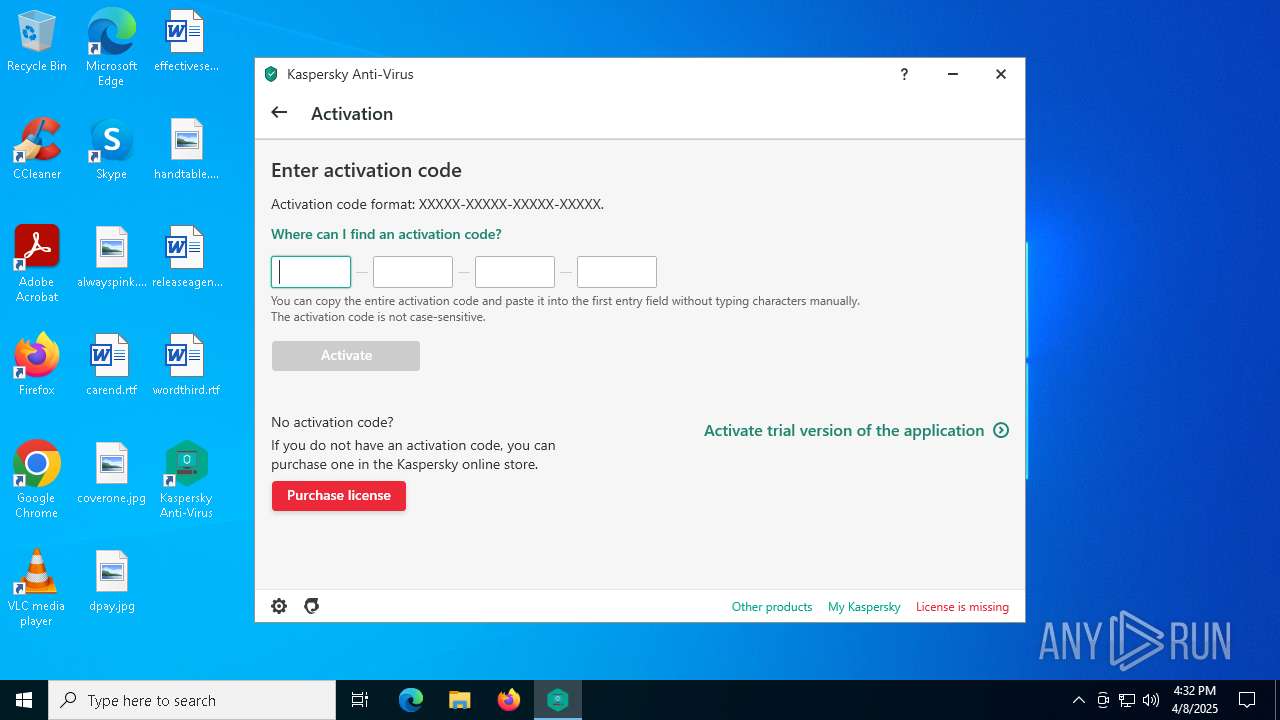The width and height of the screenshot is (1280, 720).
Task: Open alwayspink... image file
Action: pos(111,257)
